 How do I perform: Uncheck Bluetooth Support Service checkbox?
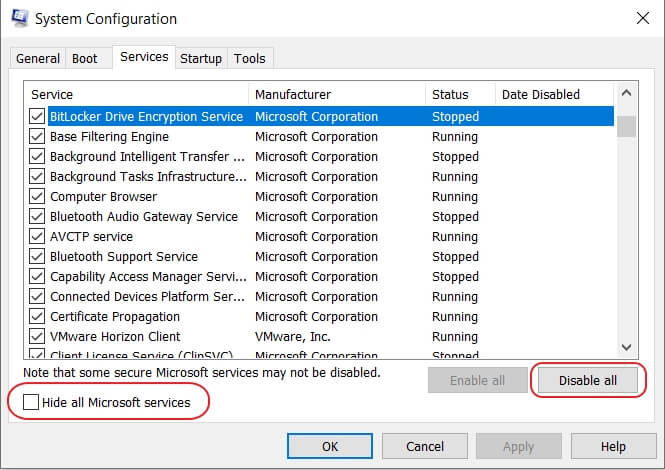tap(37, 257)
